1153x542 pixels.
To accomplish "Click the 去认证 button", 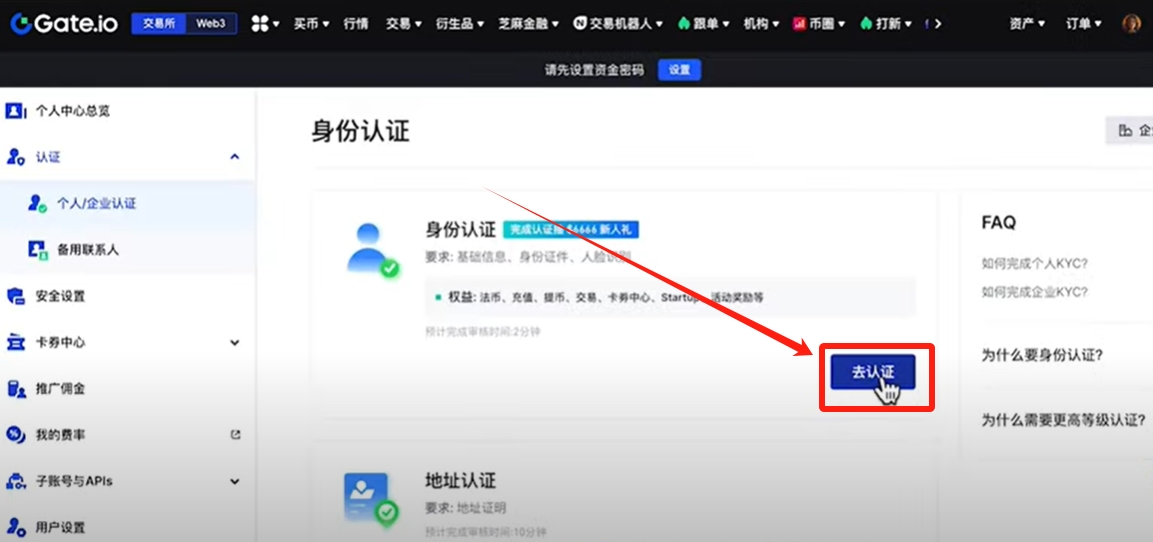I will click(x=872, y=372).
